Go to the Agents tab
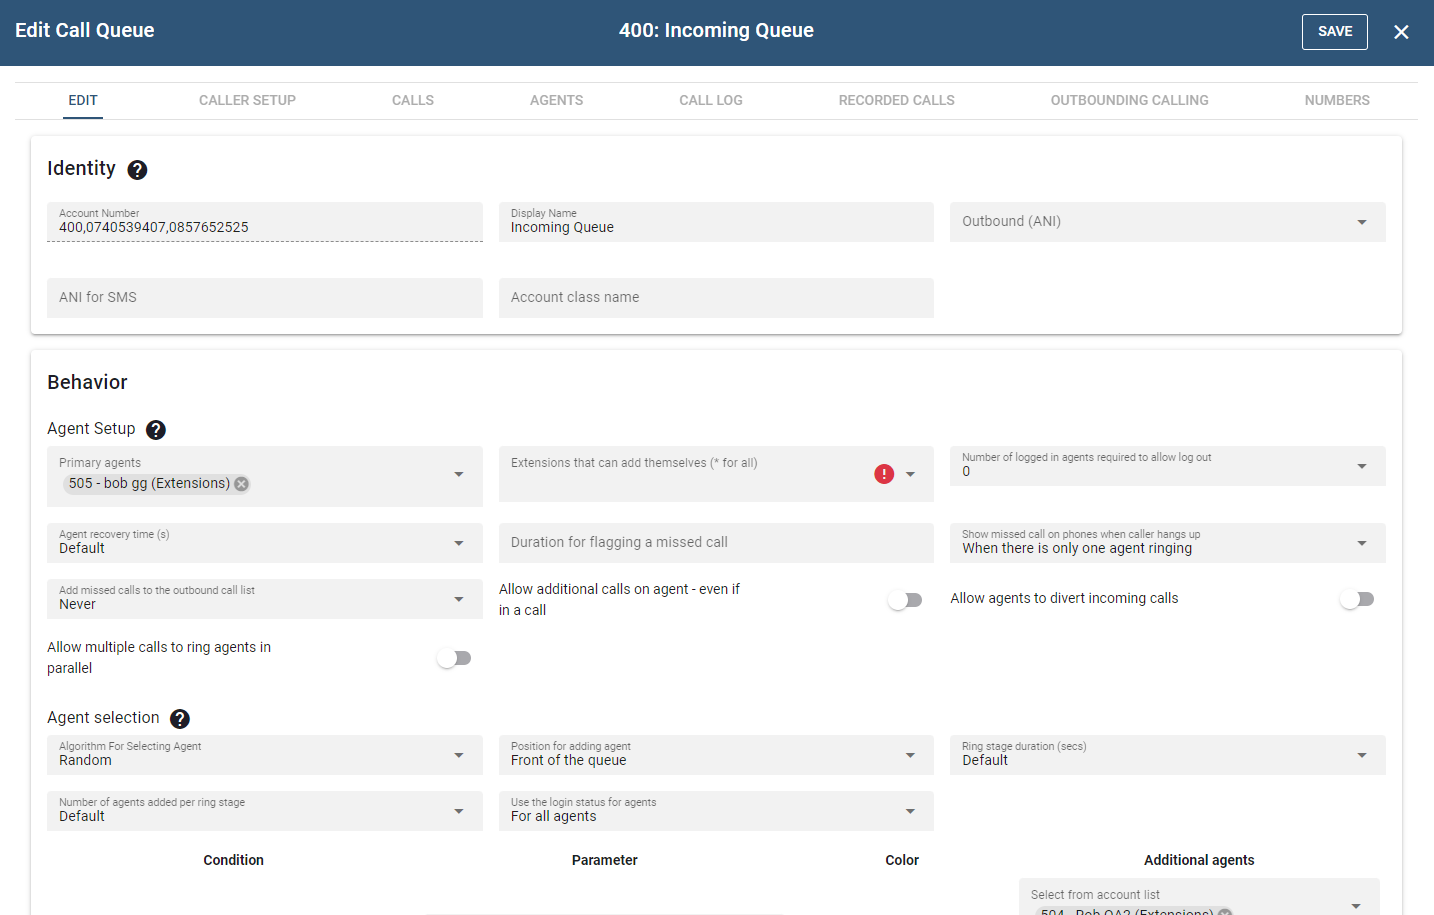The height and width of the screenshot is (915, 1434). (556, 100)
